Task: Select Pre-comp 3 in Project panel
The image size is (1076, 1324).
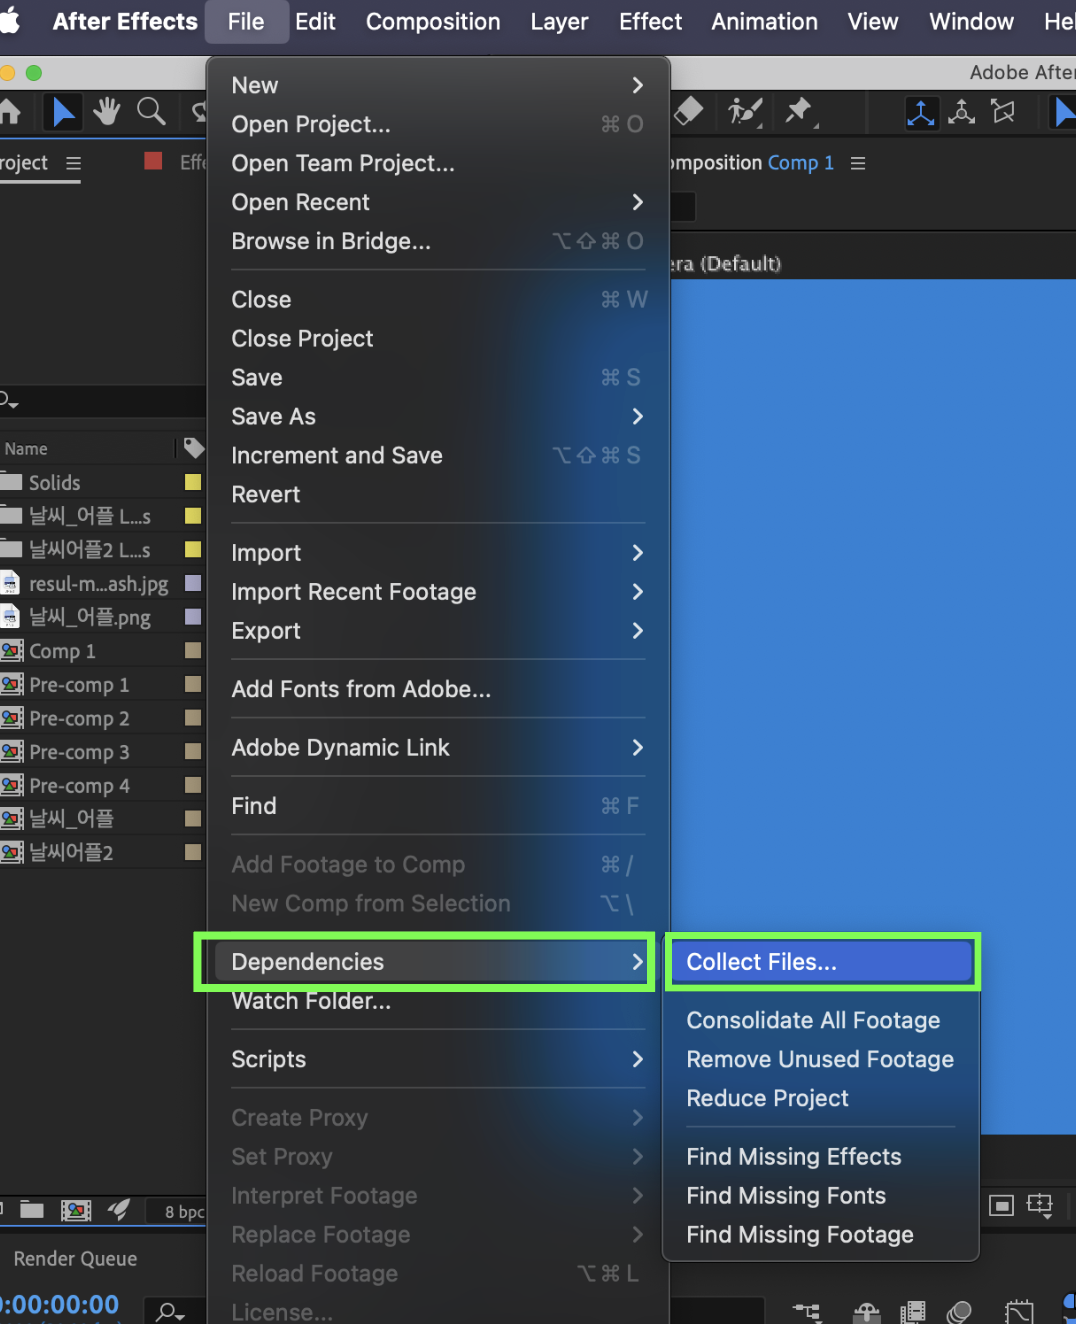Action: (79, 752)
